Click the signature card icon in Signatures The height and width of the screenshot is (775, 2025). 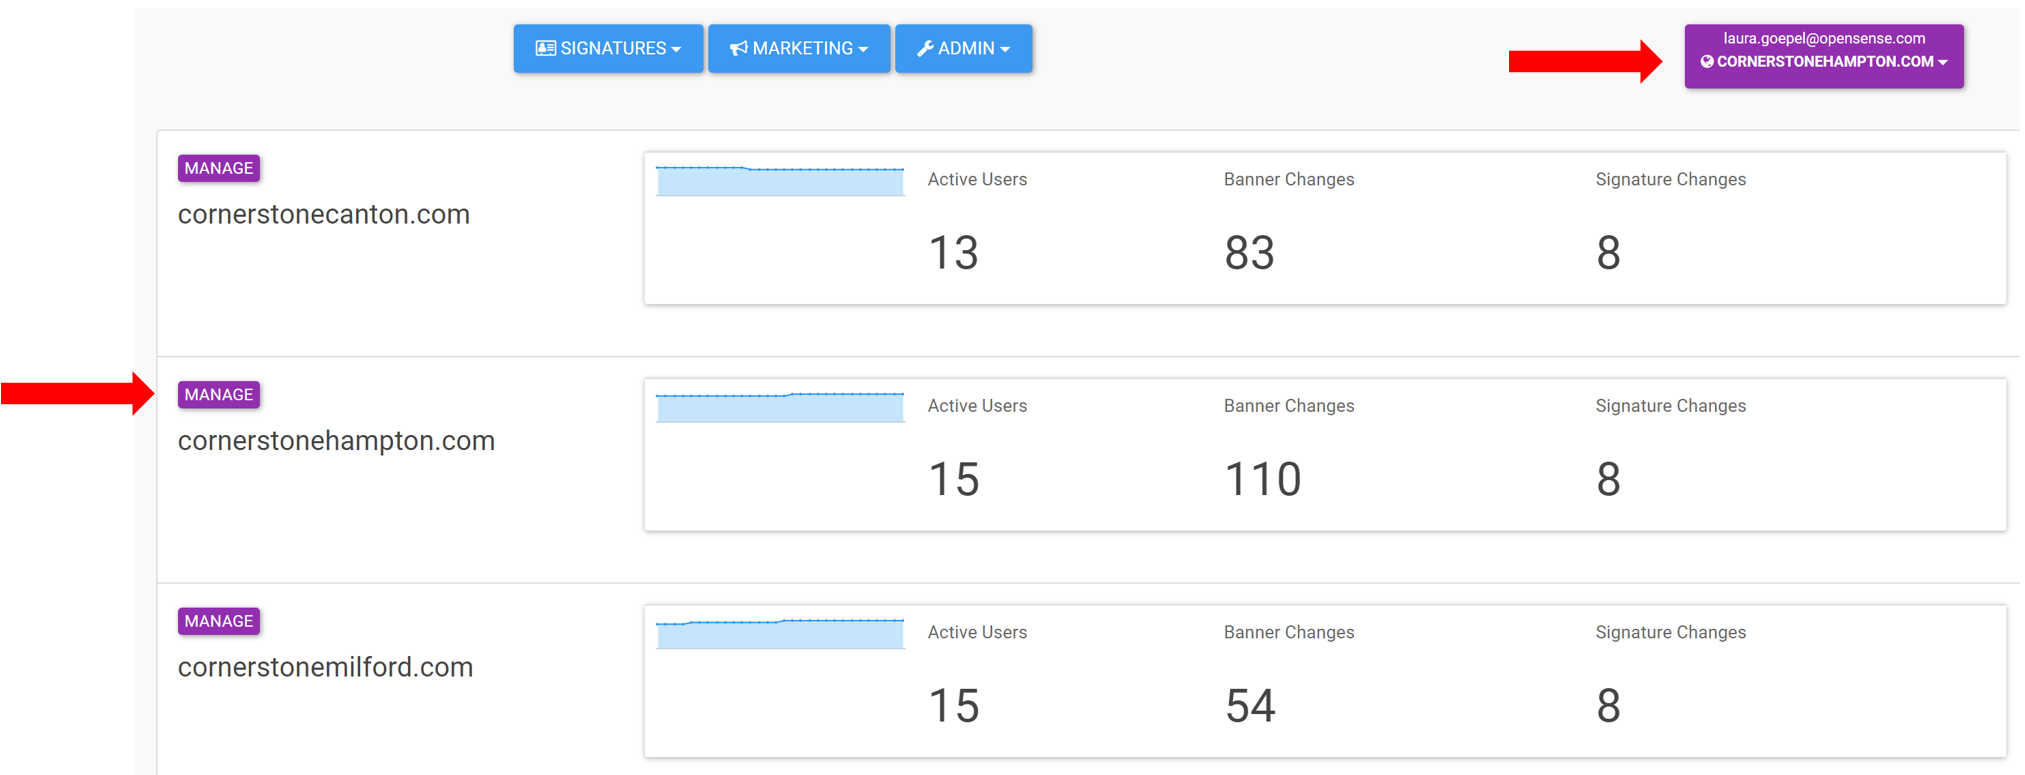click(x=546, y=48)
